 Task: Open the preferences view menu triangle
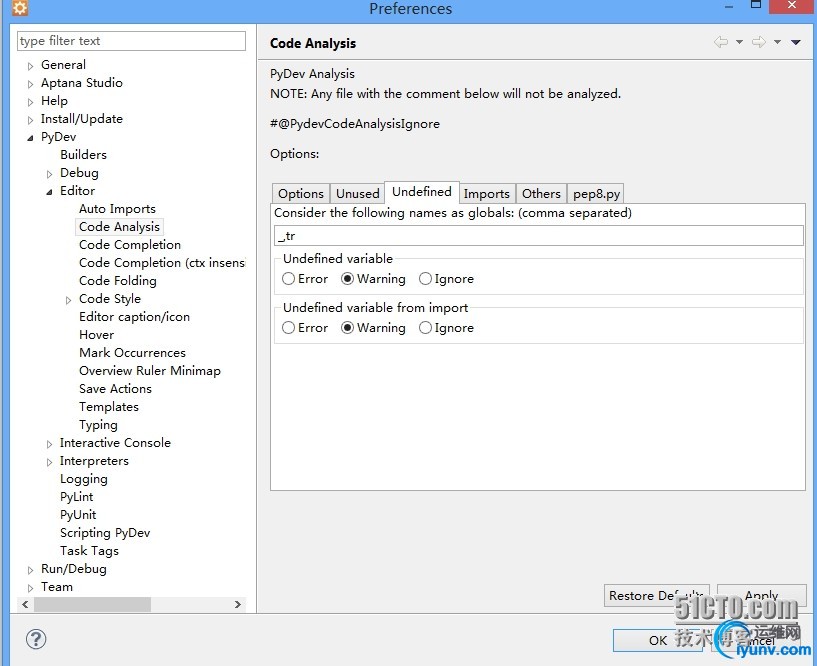pyautogui.click(x=796, y=42)
